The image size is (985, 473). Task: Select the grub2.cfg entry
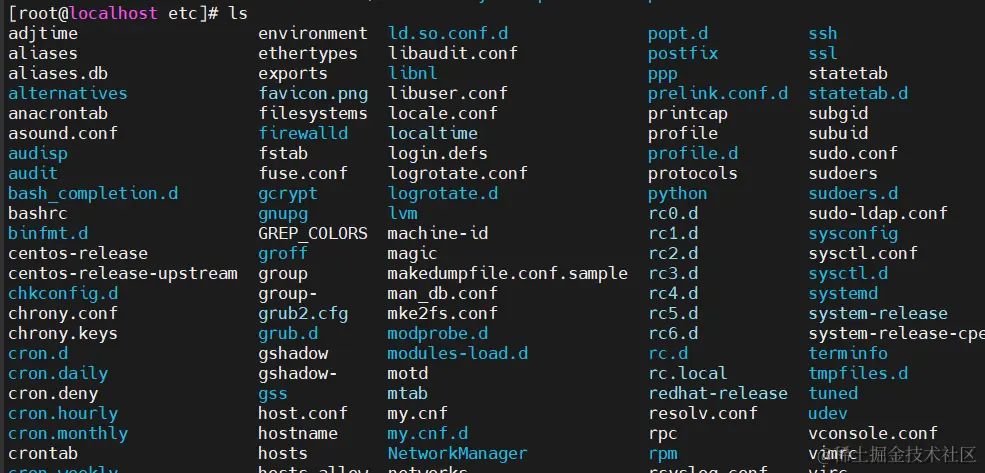click(302, 313)
